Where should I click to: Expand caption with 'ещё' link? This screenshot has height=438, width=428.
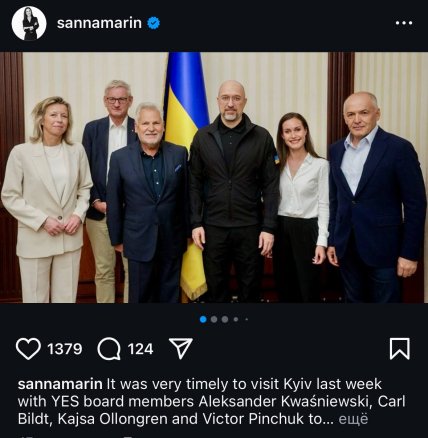[x=353, y=419]
